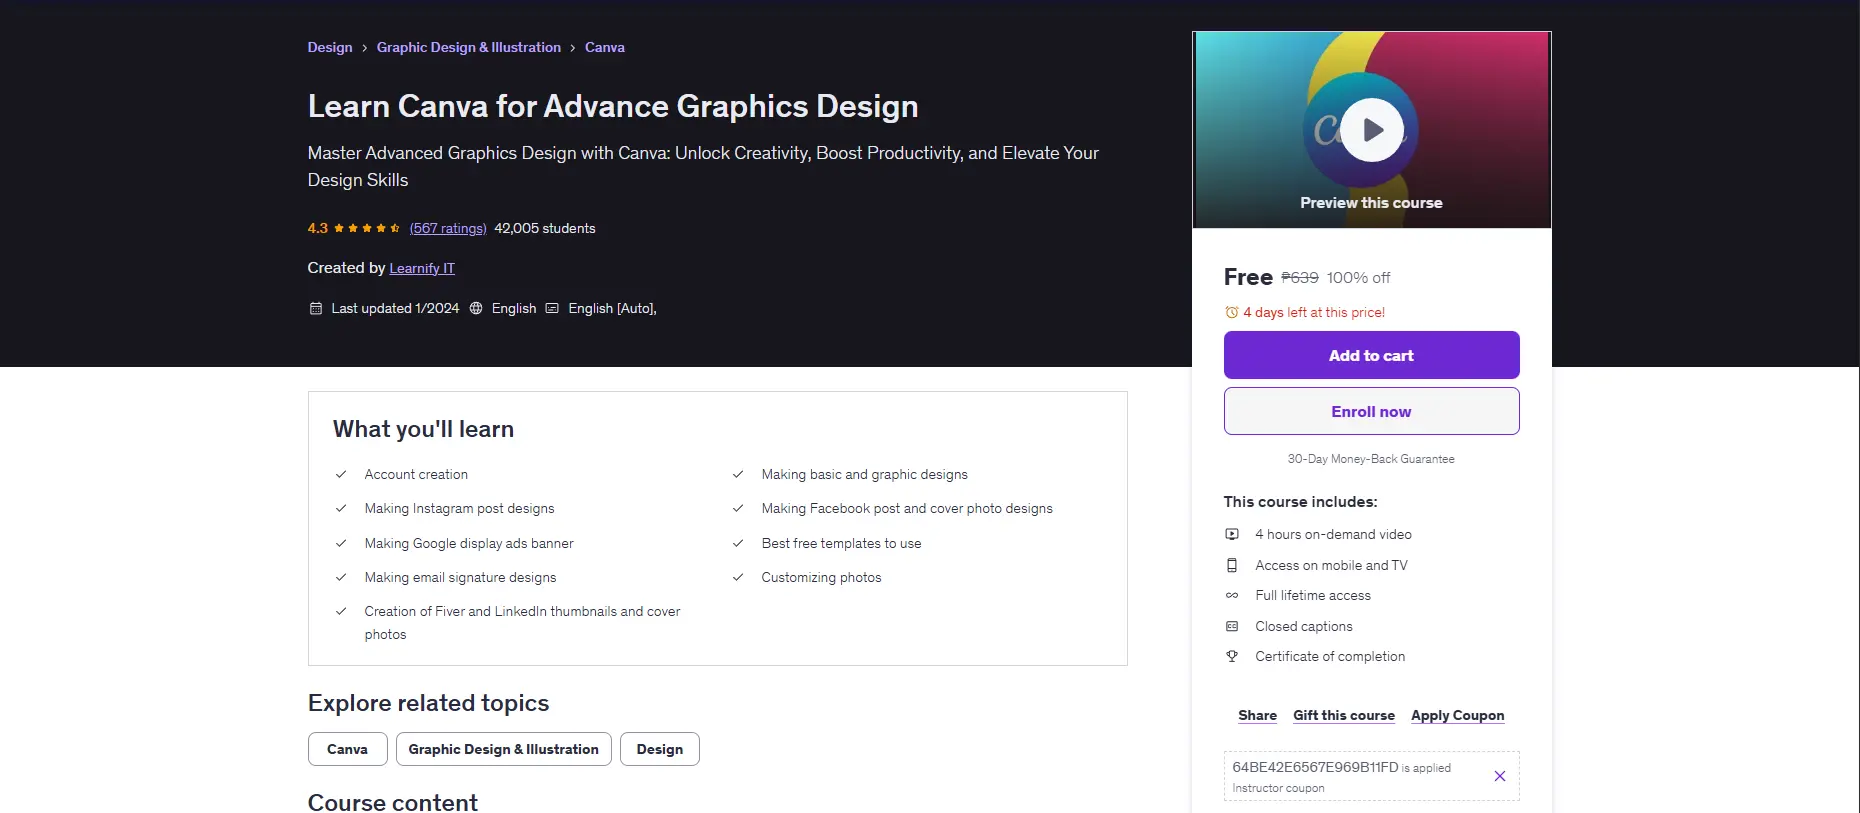
Task: Click the globe icon next to English
Action: click(x=476, y=308)
